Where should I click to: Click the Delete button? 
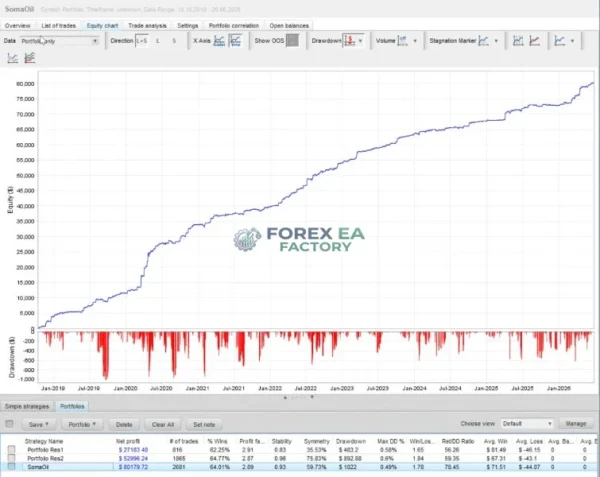pyautogui.click(x=124, y=425)
